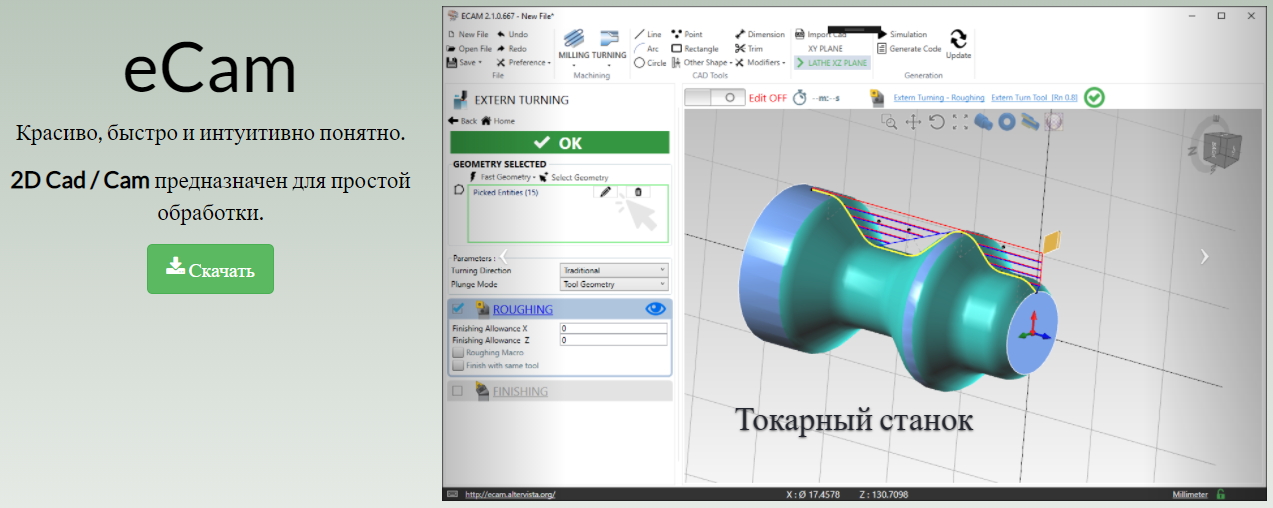Screen dimensions: 1273x508
Task: Edit picked entities with pencil icon
Action: click(x=605, y=192)
